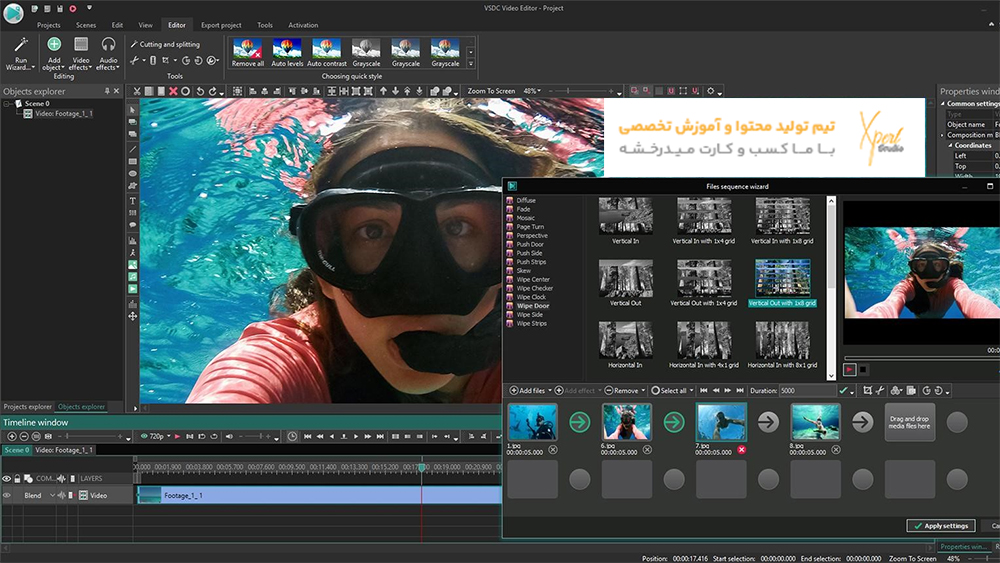The width and height of the screenshot is (1000, 563).
Task: Open Audio effects headphones icon
Action: point(108,44)
